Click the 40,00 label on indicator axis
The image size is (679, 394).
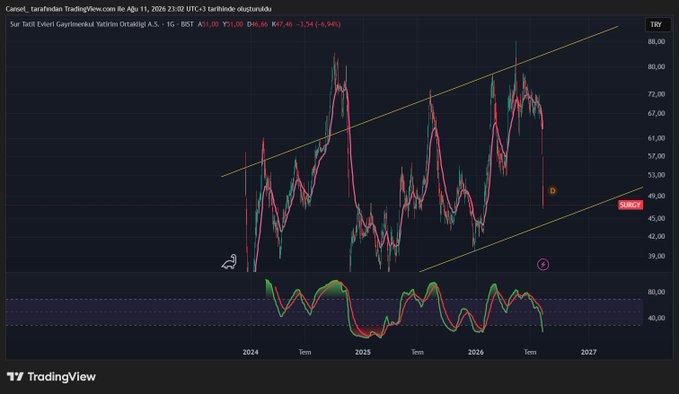click(x=656, y=318)
